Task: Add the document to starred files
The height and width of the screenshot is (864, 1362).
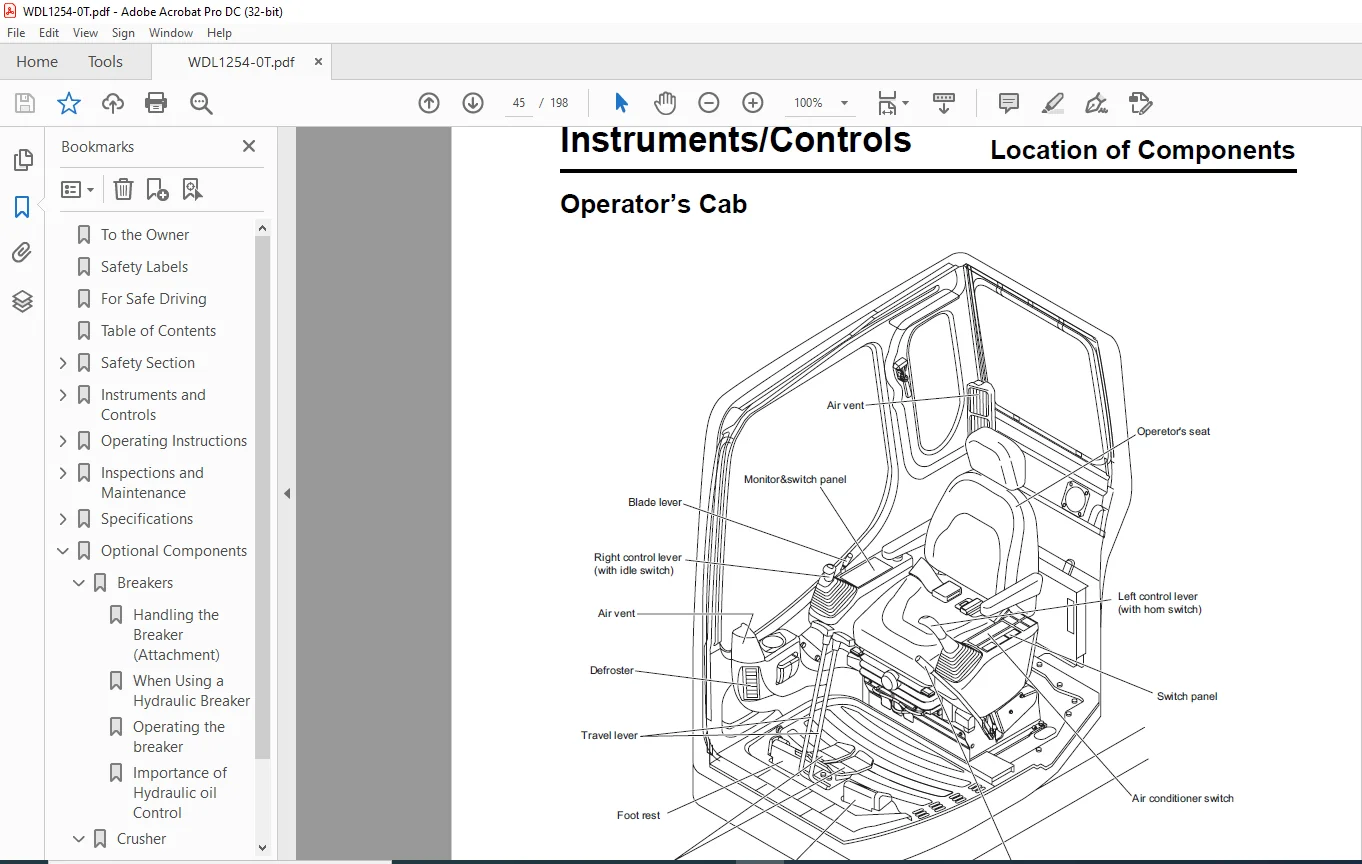Action: pos(68,103)
